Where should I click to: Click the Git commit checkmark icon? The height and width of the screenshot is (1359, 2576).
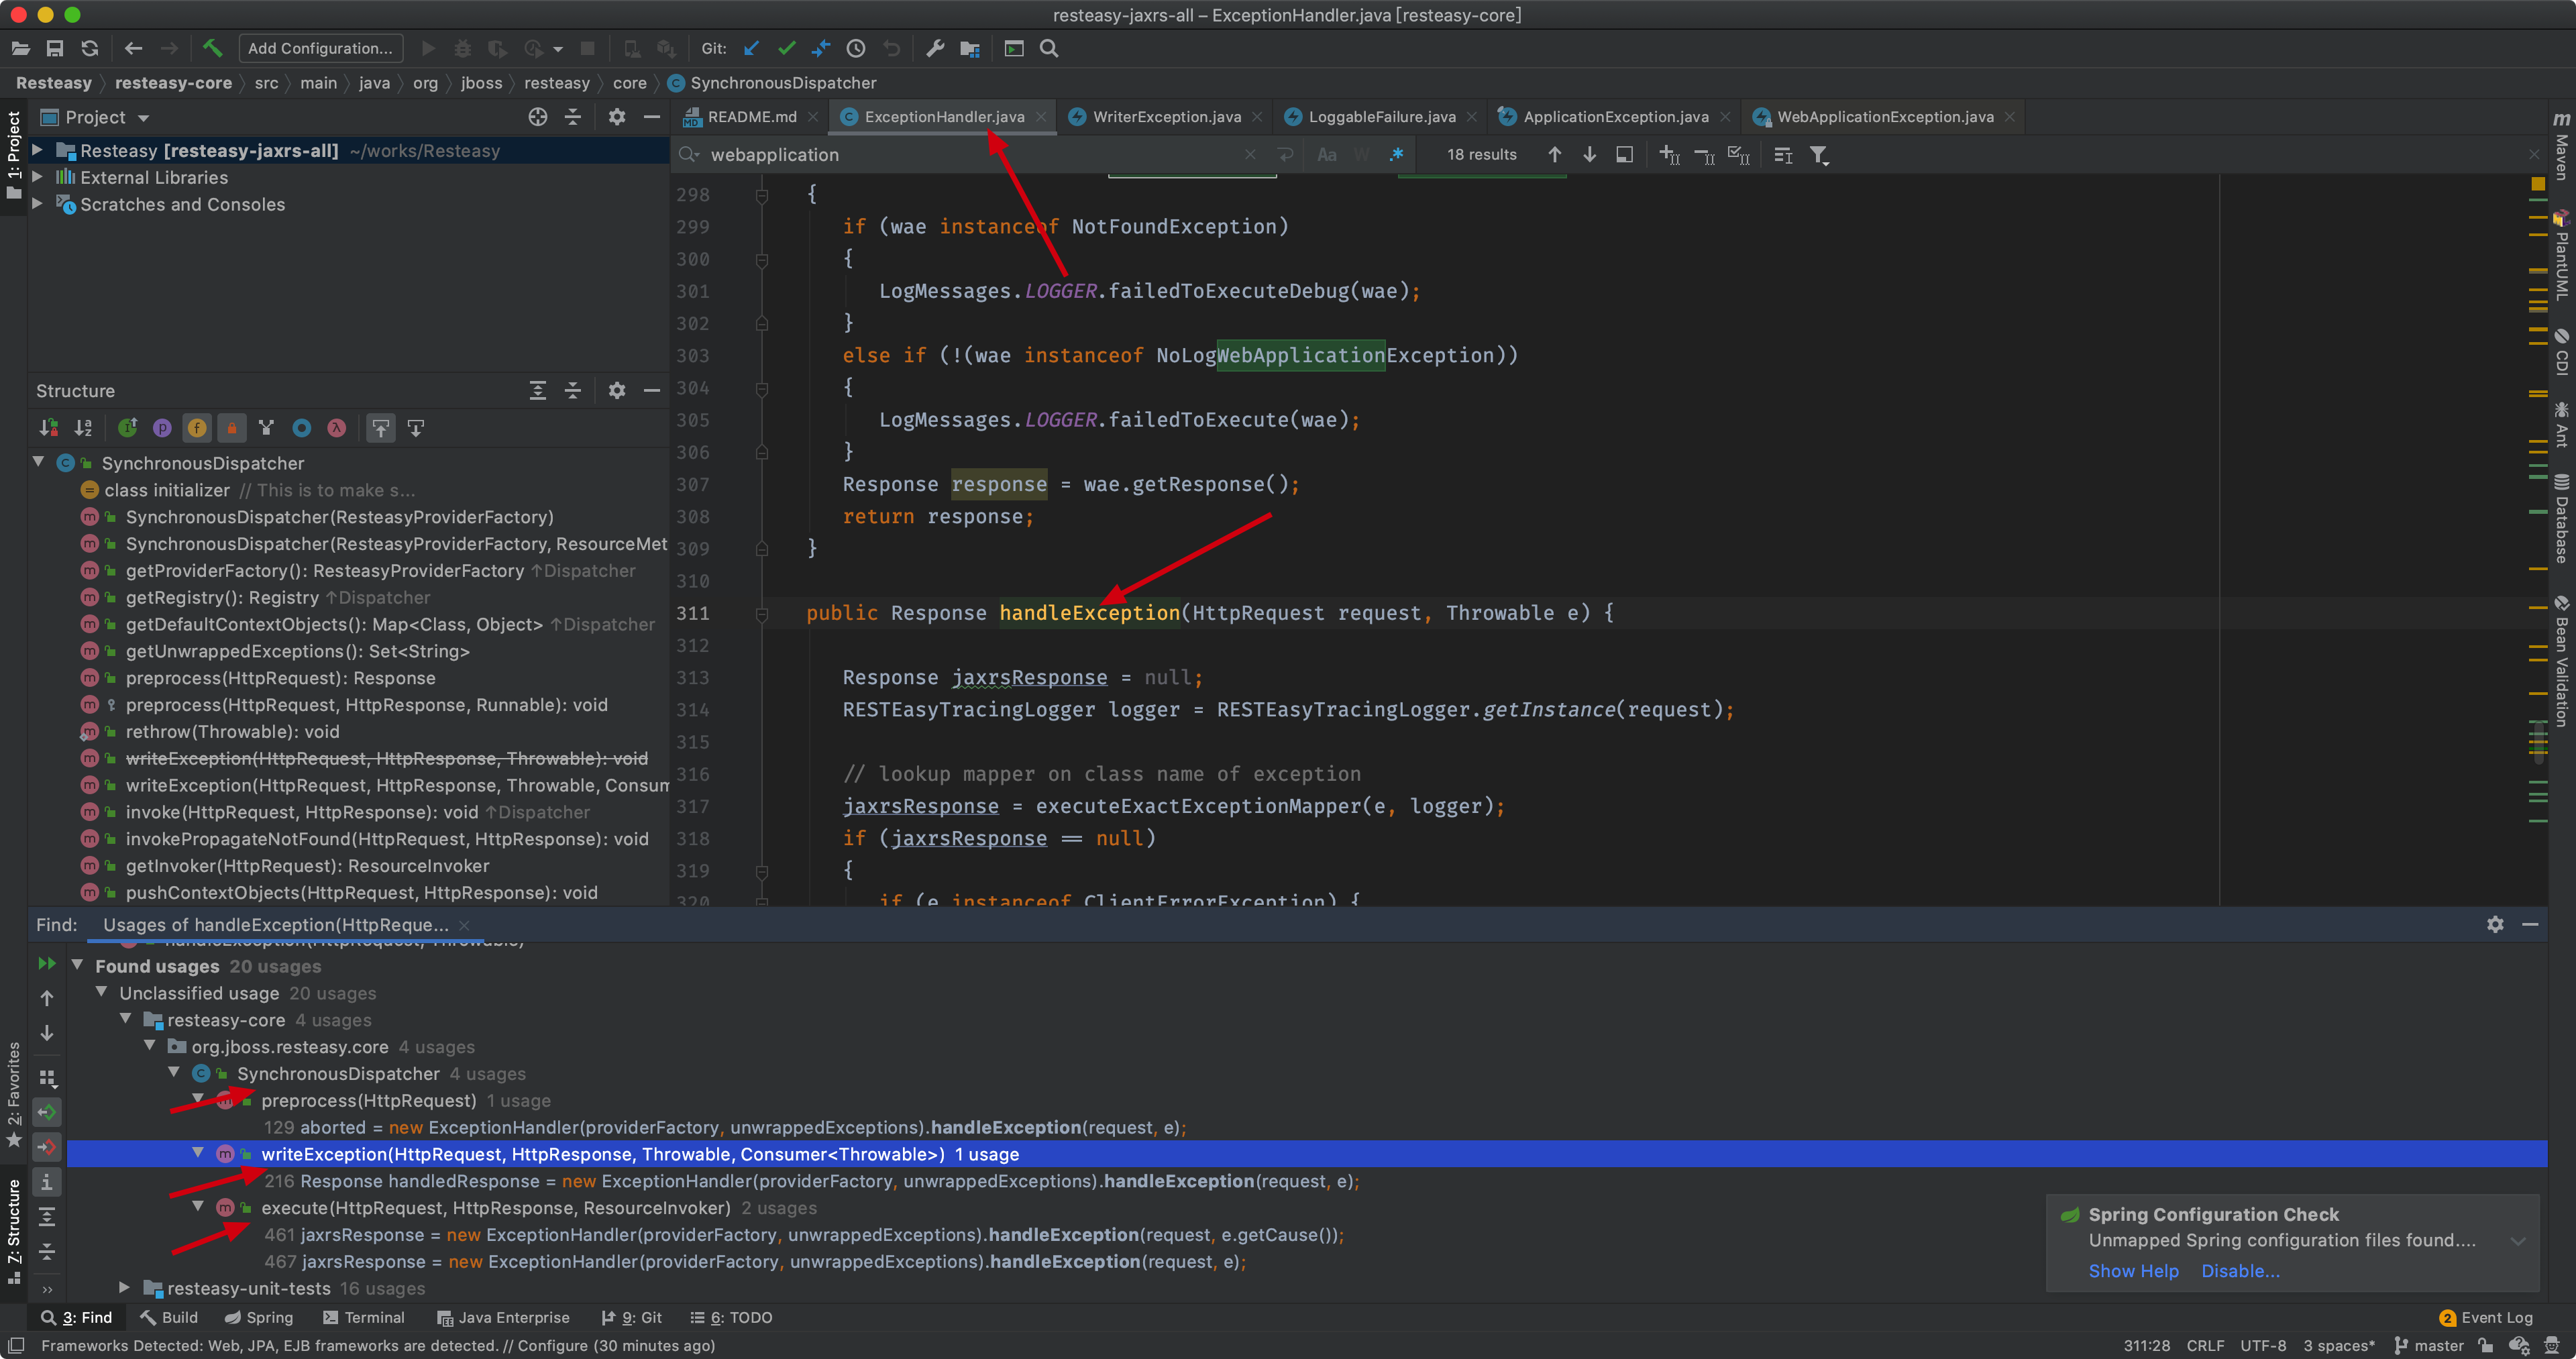coord(786,48)
